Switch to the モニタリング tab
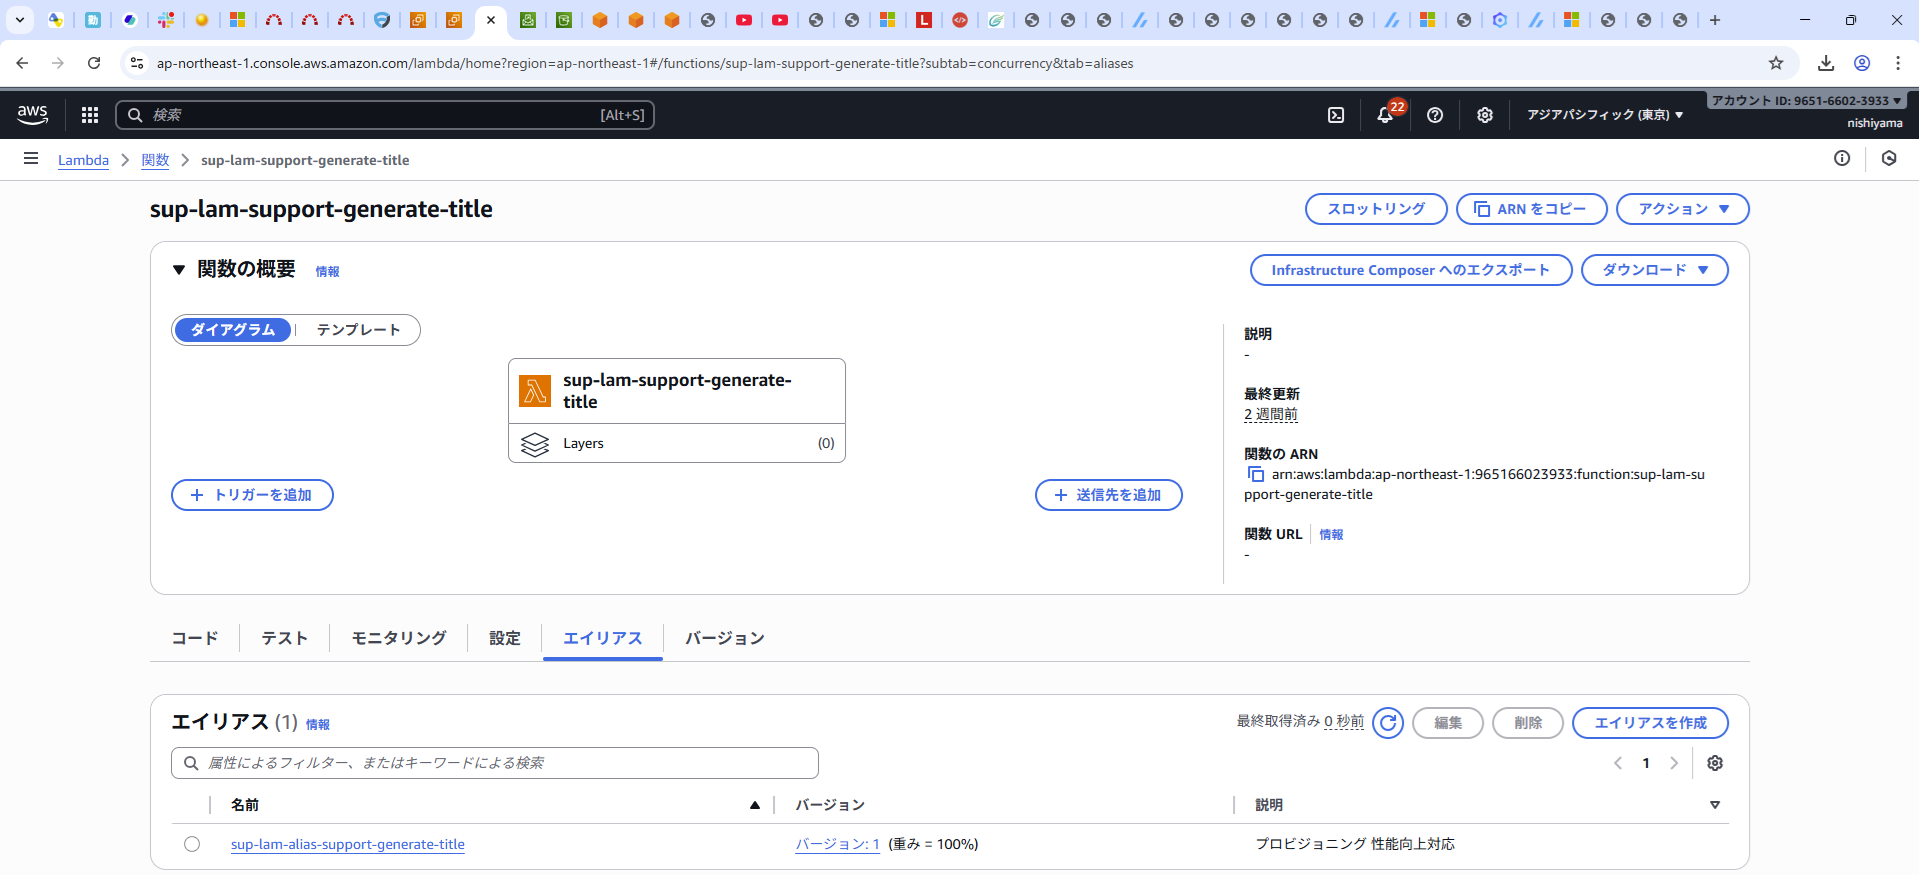Image resolution: width=1919 pixels, height=875 pixels. (399, 638)
